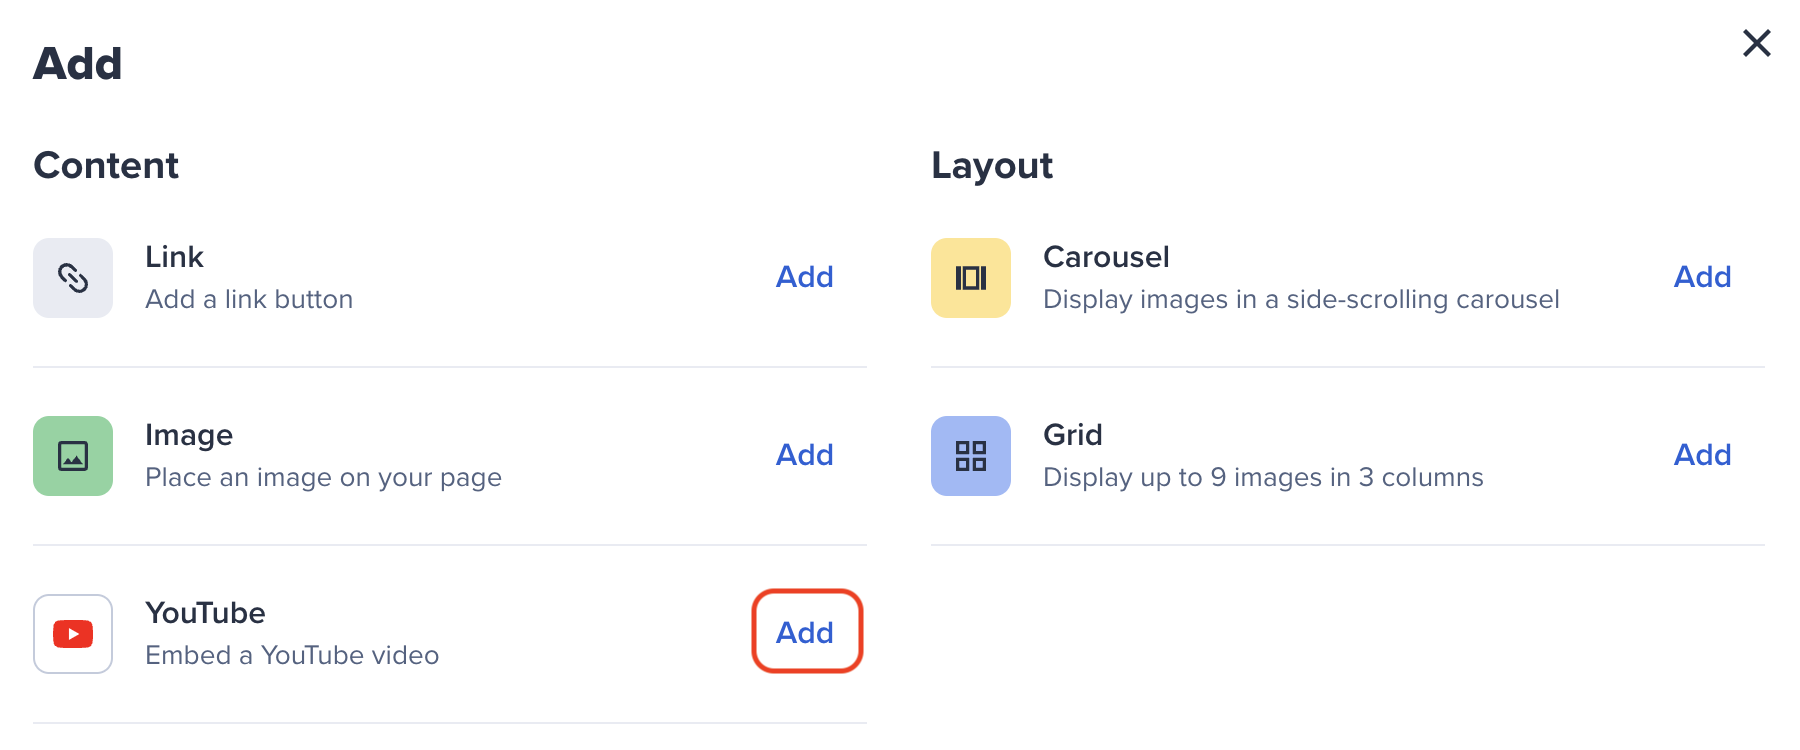Select the Grid title text
The width and height of the screenshot is (1800, 750).
1073,435
